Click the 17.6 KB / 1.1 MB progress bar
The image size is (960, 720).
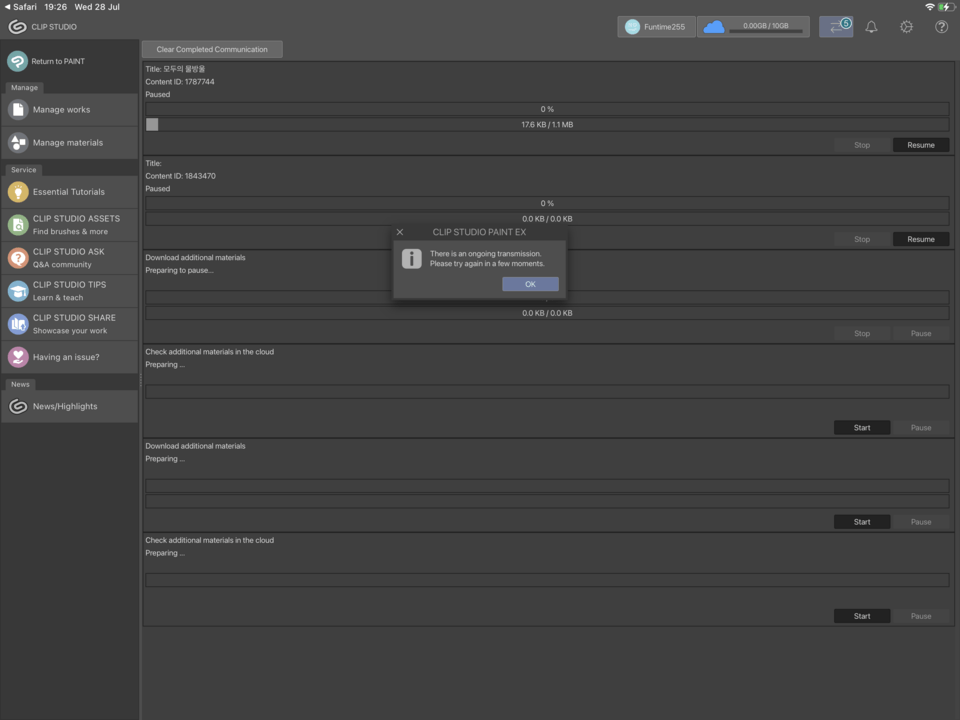[x=547, y=124]
